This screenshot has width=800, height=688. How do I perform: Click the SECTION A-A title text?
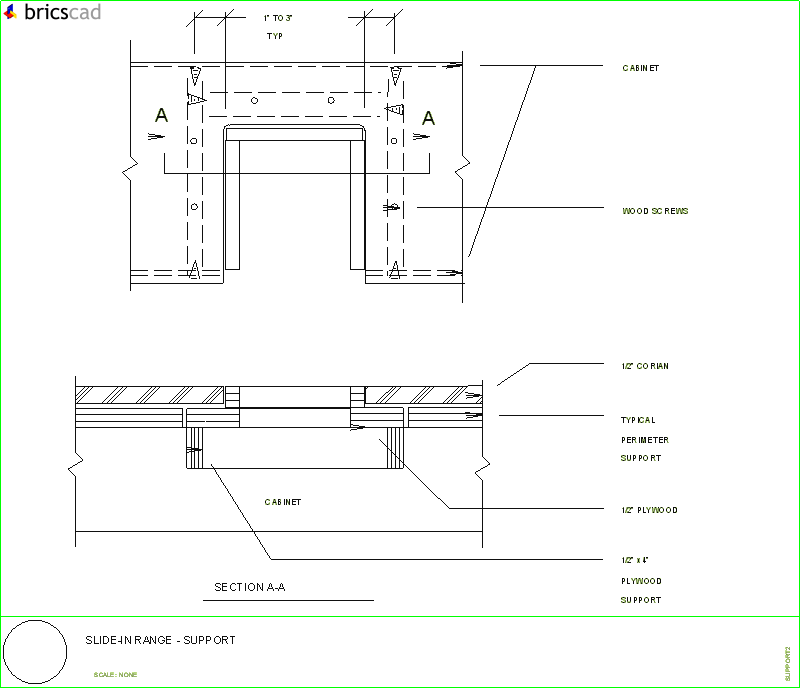pos(248,587)
